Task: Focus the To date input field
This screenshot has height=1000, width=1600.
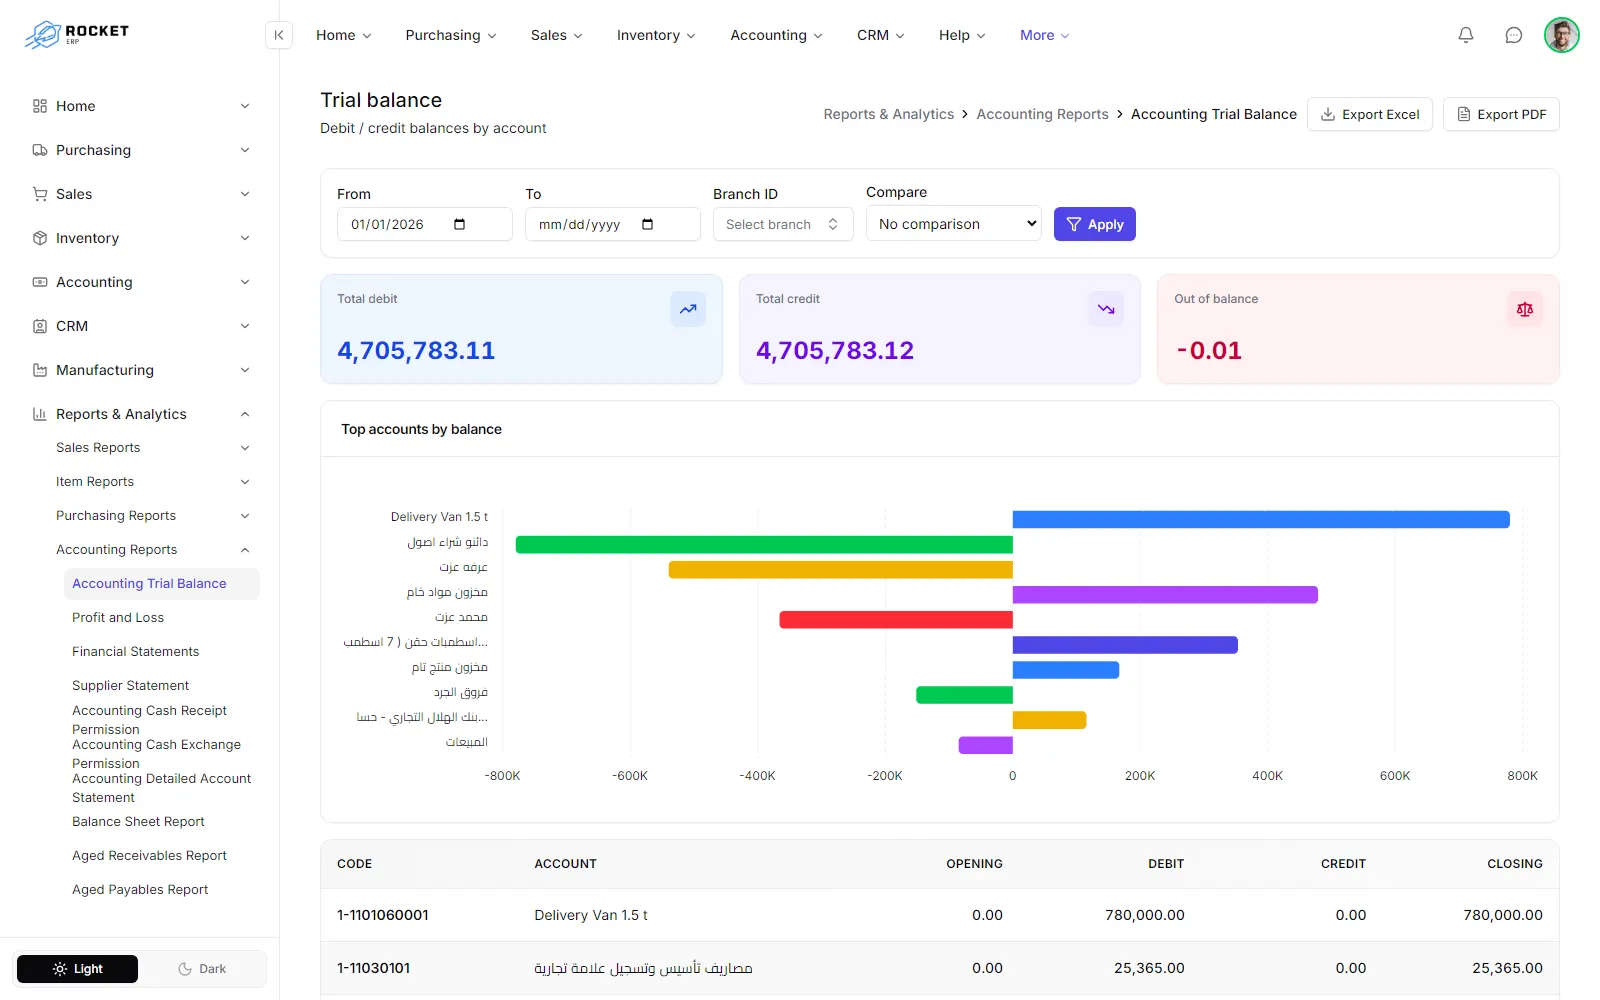Action: pos(613,224)
